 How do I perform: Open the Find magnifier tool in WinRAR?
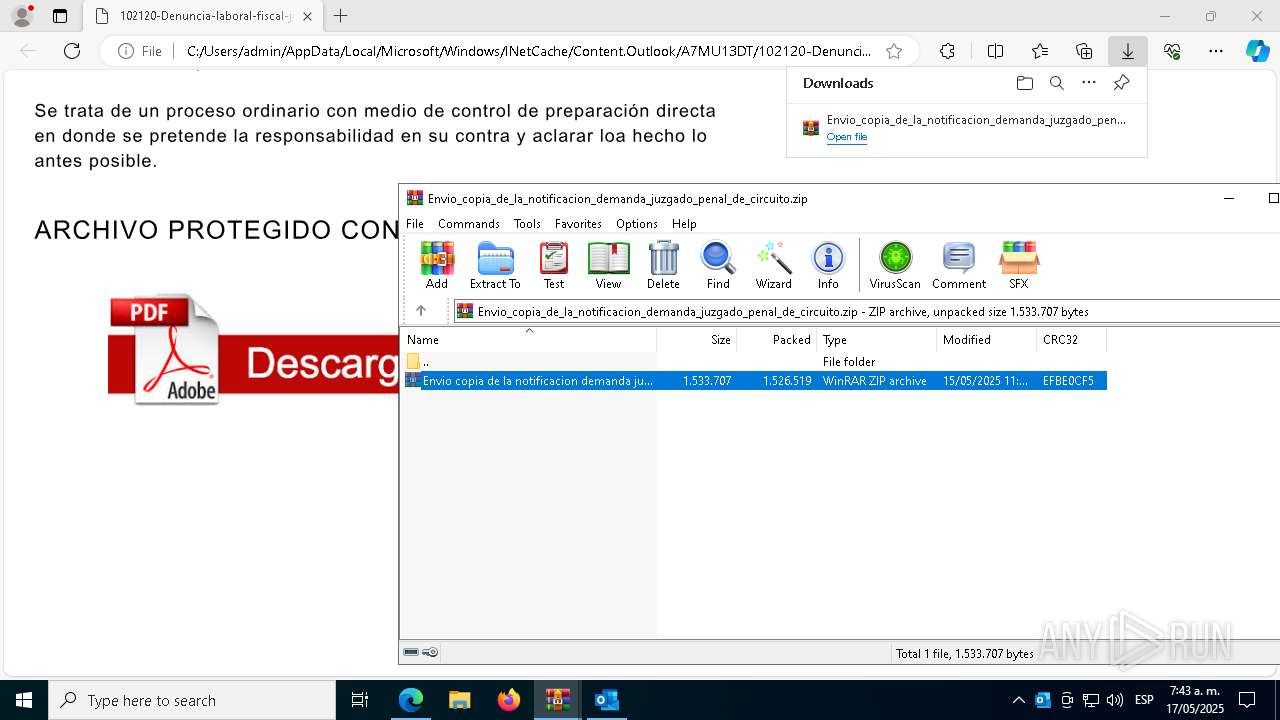(x=718, y=266)
